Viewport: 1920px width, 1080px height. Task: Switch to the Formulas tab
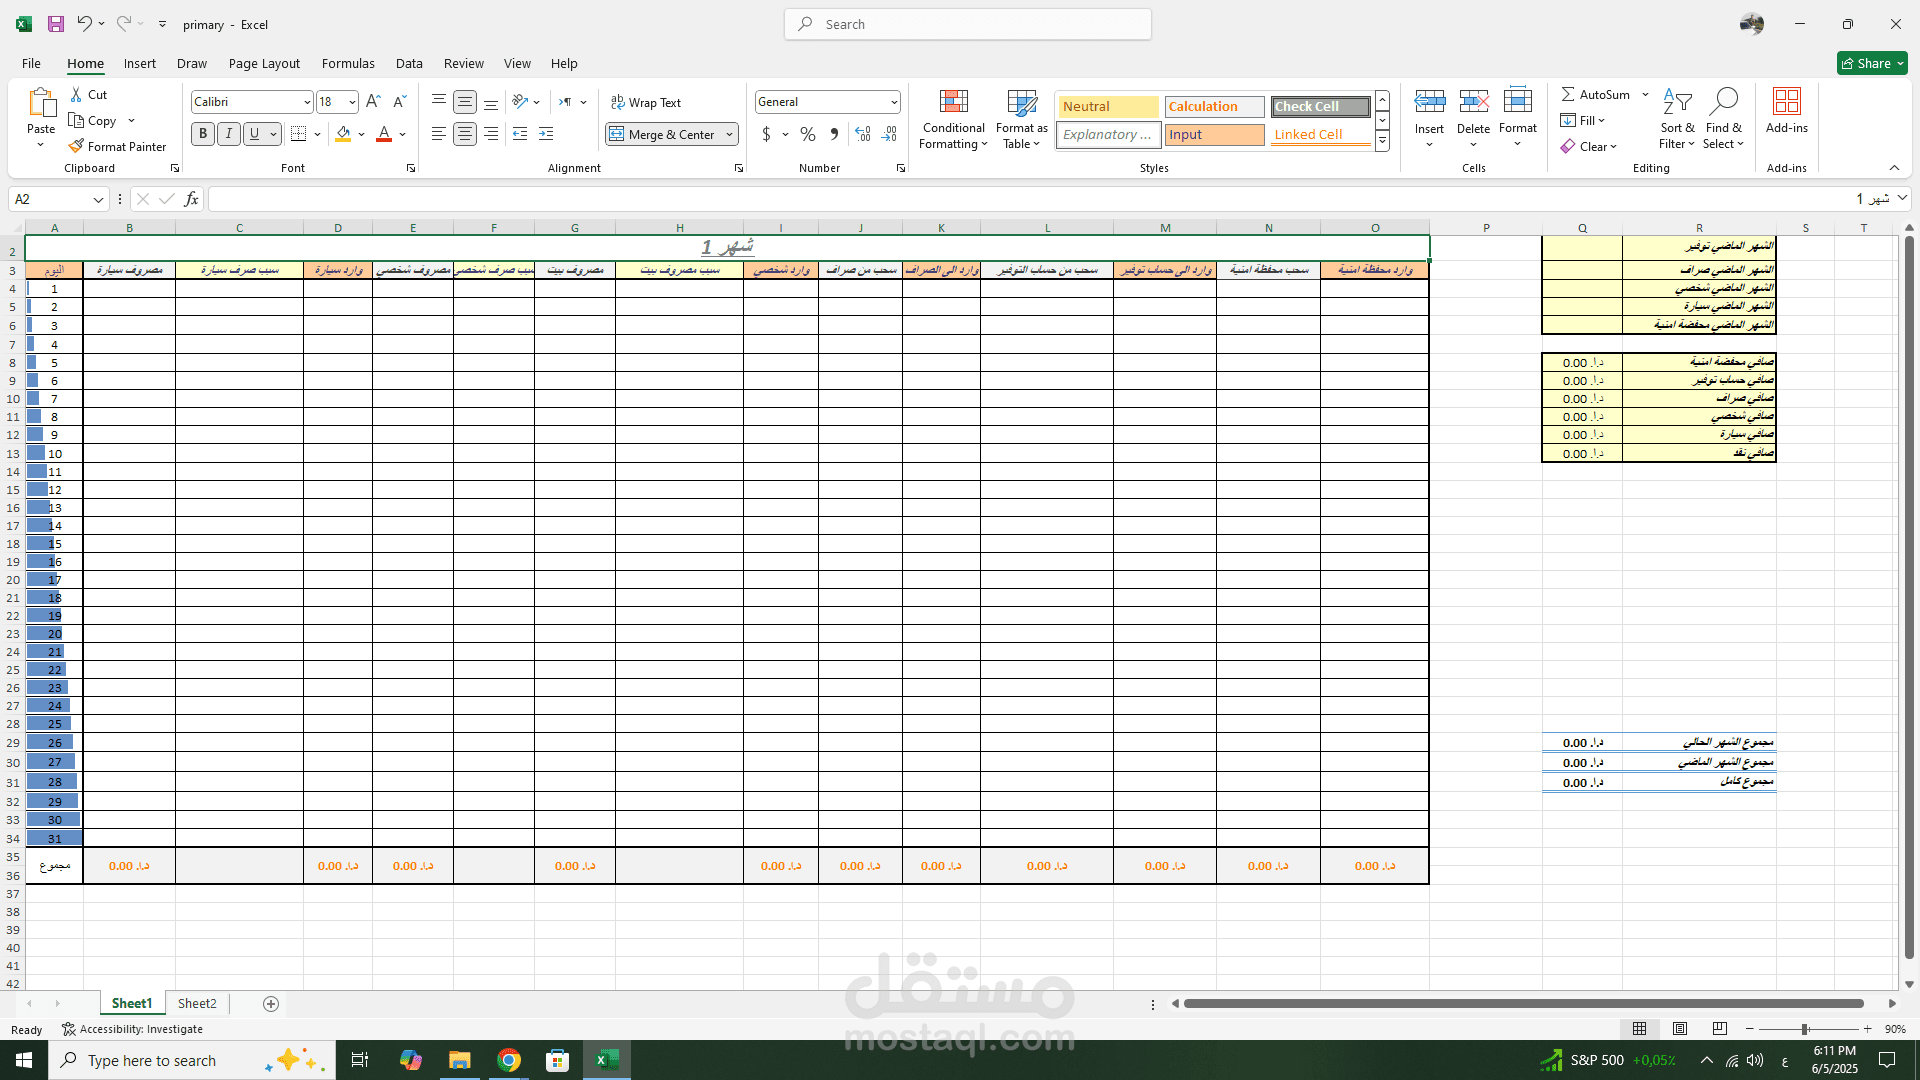click(348, 63)
